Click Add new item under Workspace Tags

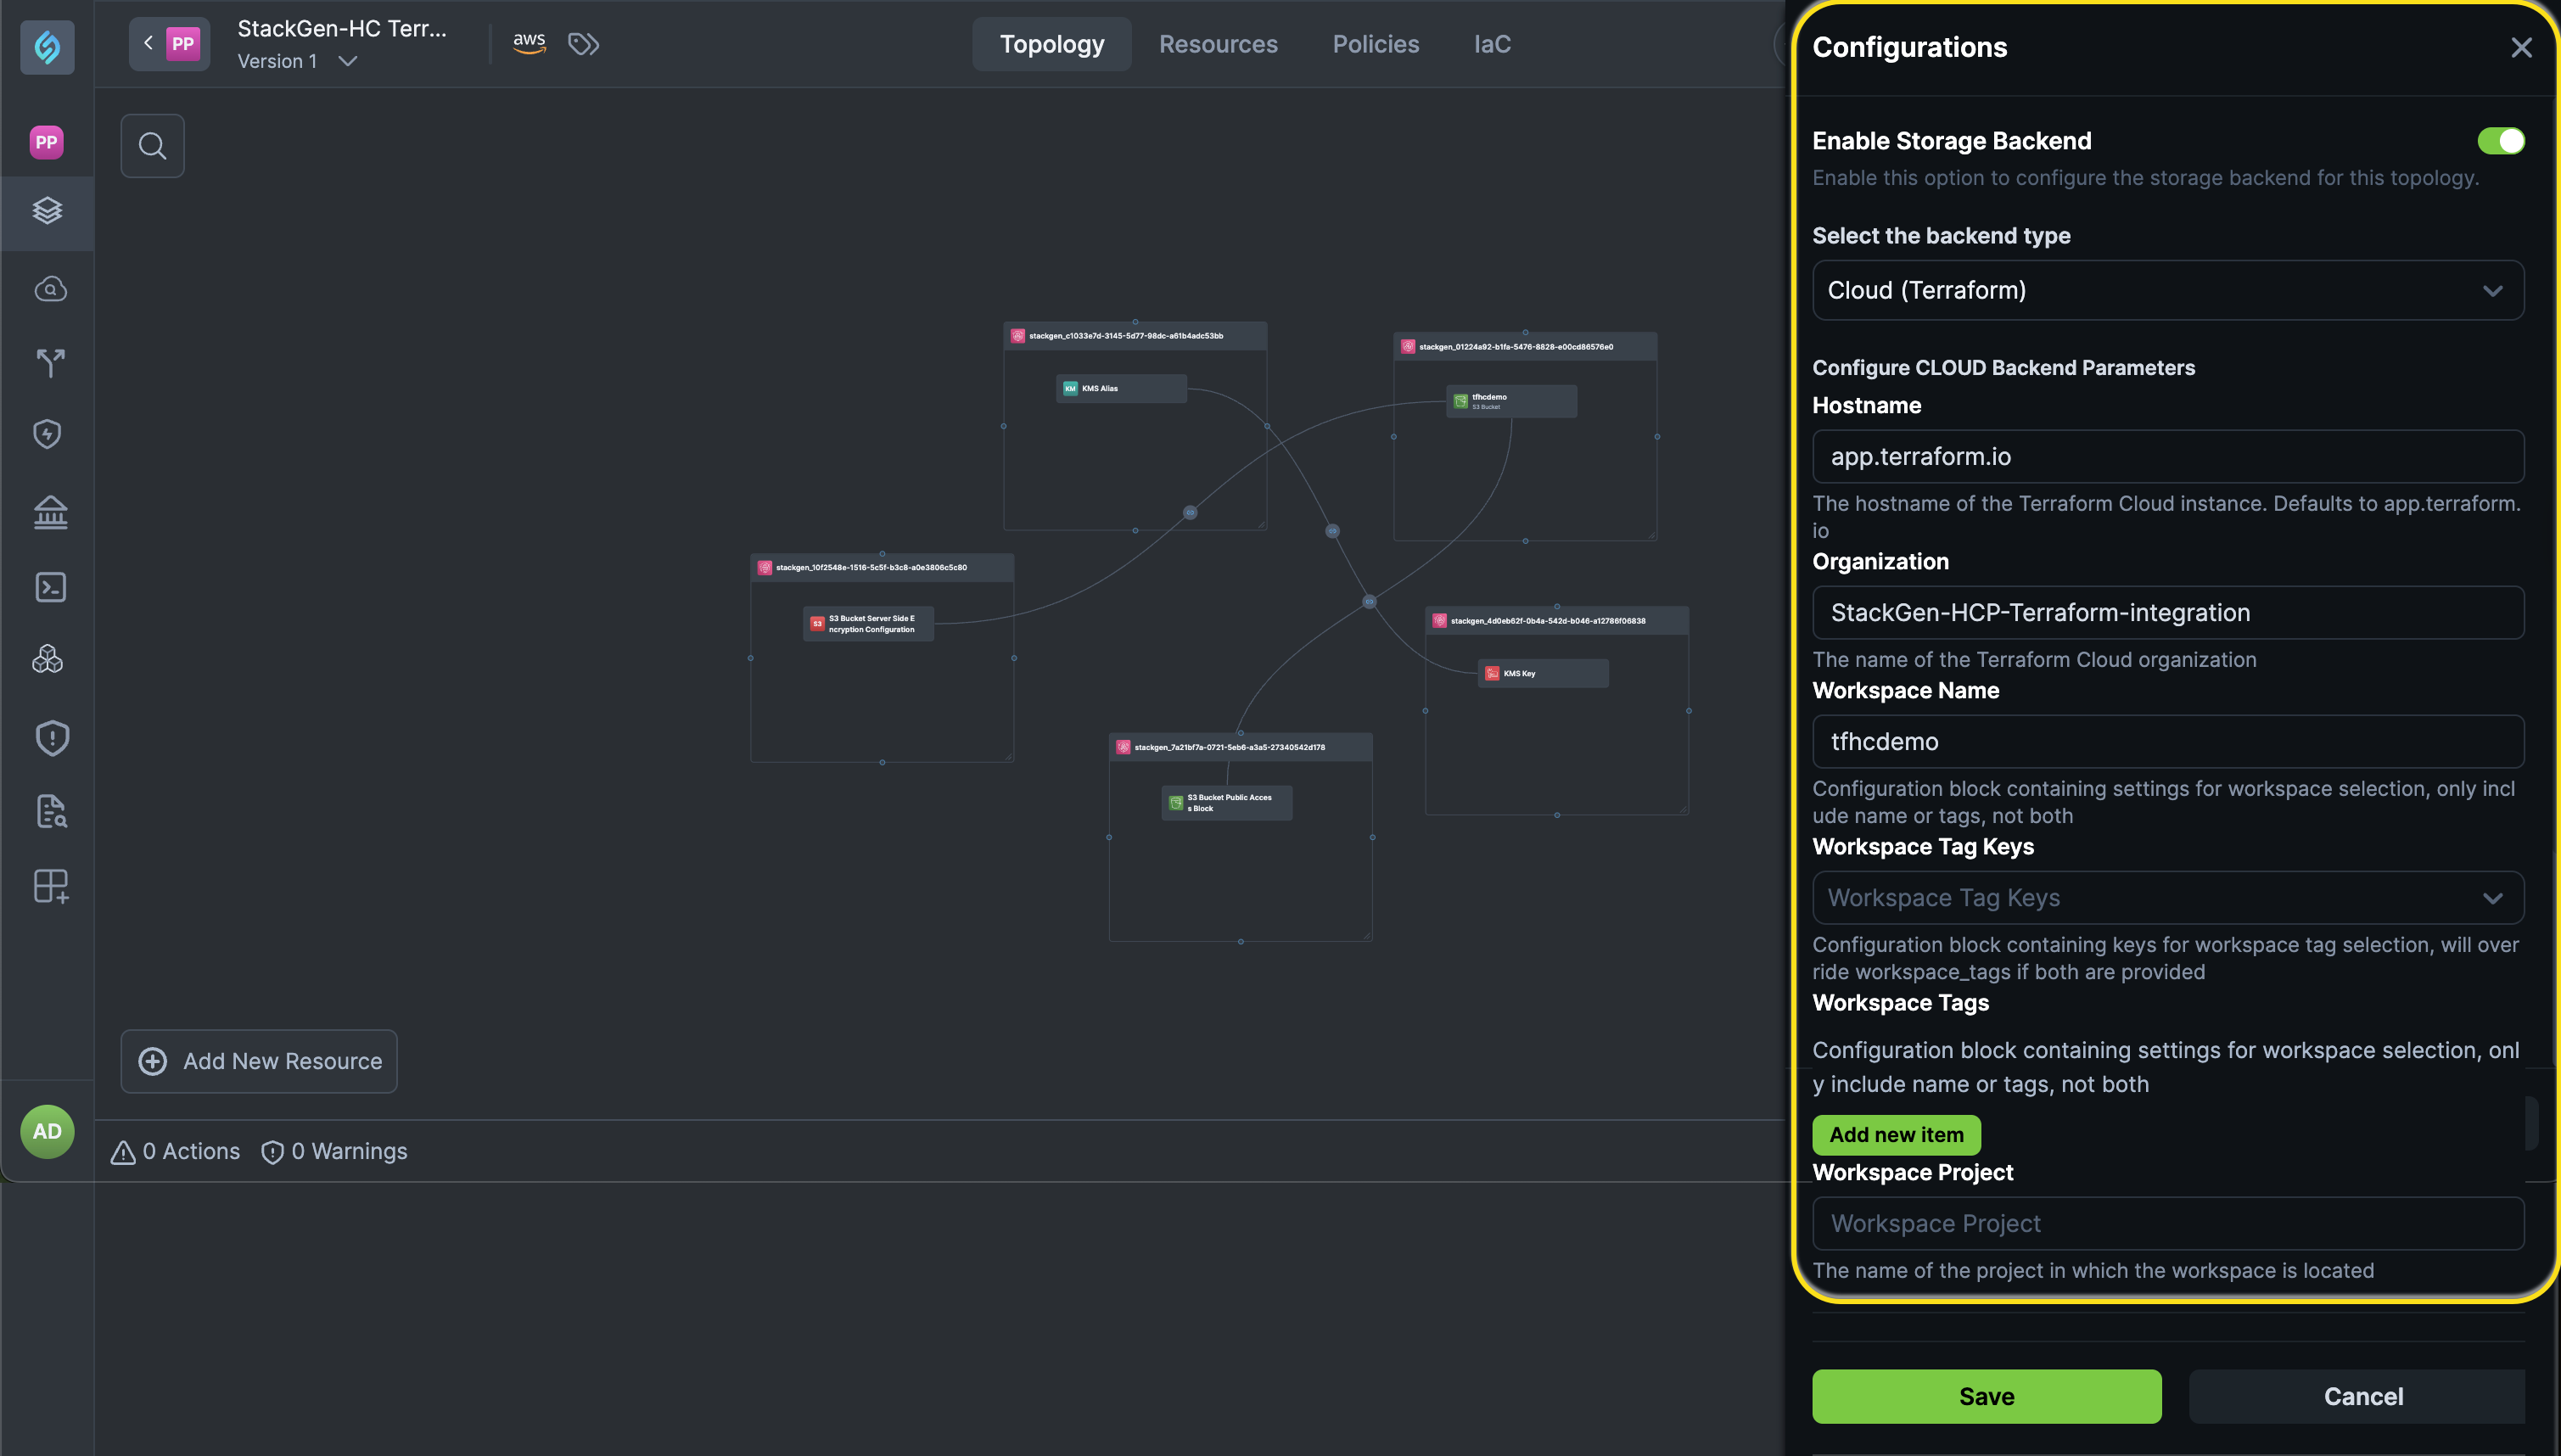pos(1895,1135)
